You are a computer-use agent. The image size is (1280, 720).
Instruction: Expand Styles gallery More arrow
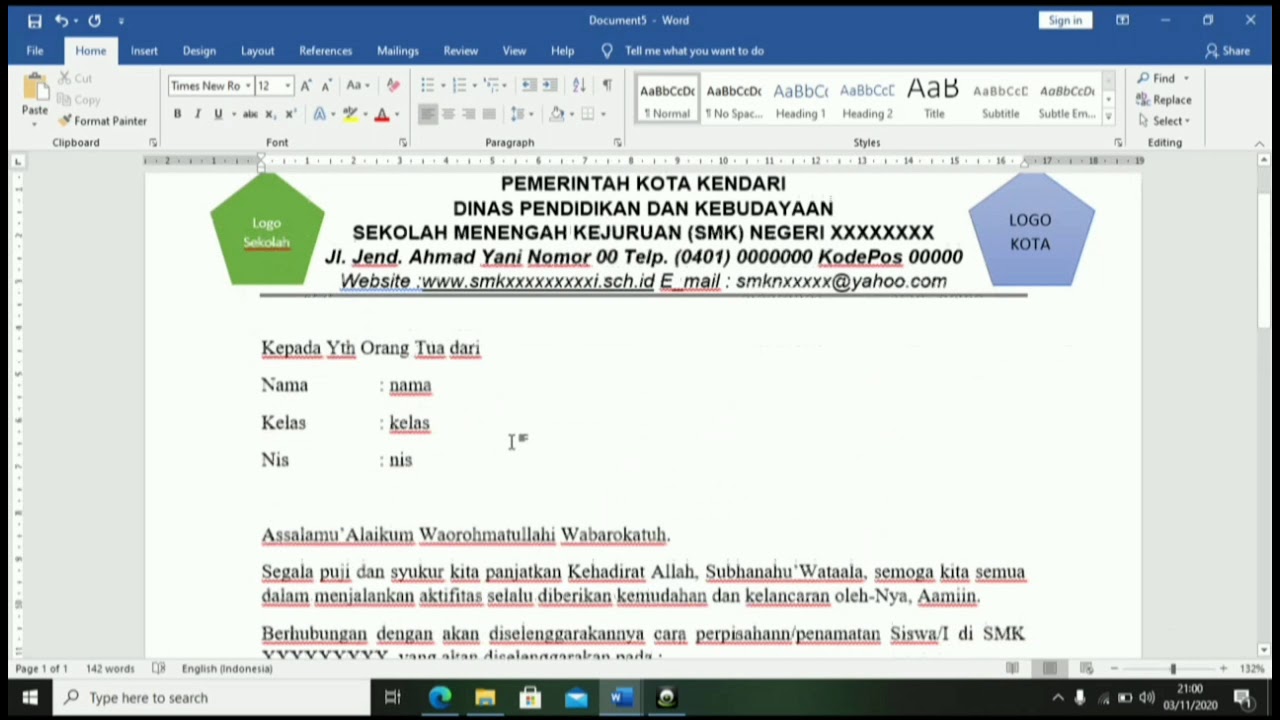[x=1108, y=118]
